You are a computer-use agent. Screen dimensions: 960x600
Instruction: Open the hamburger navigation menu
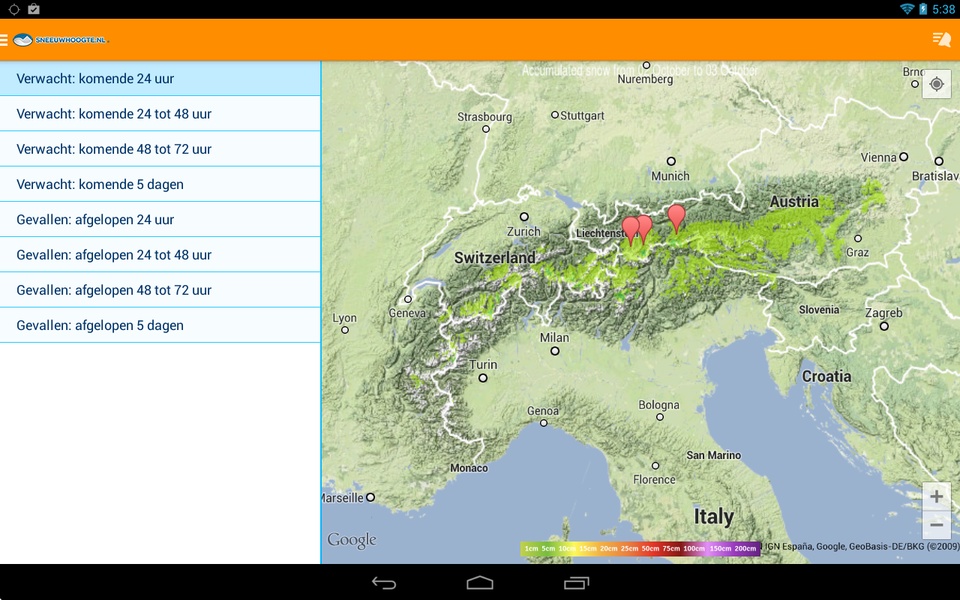(x=4, y=40)
